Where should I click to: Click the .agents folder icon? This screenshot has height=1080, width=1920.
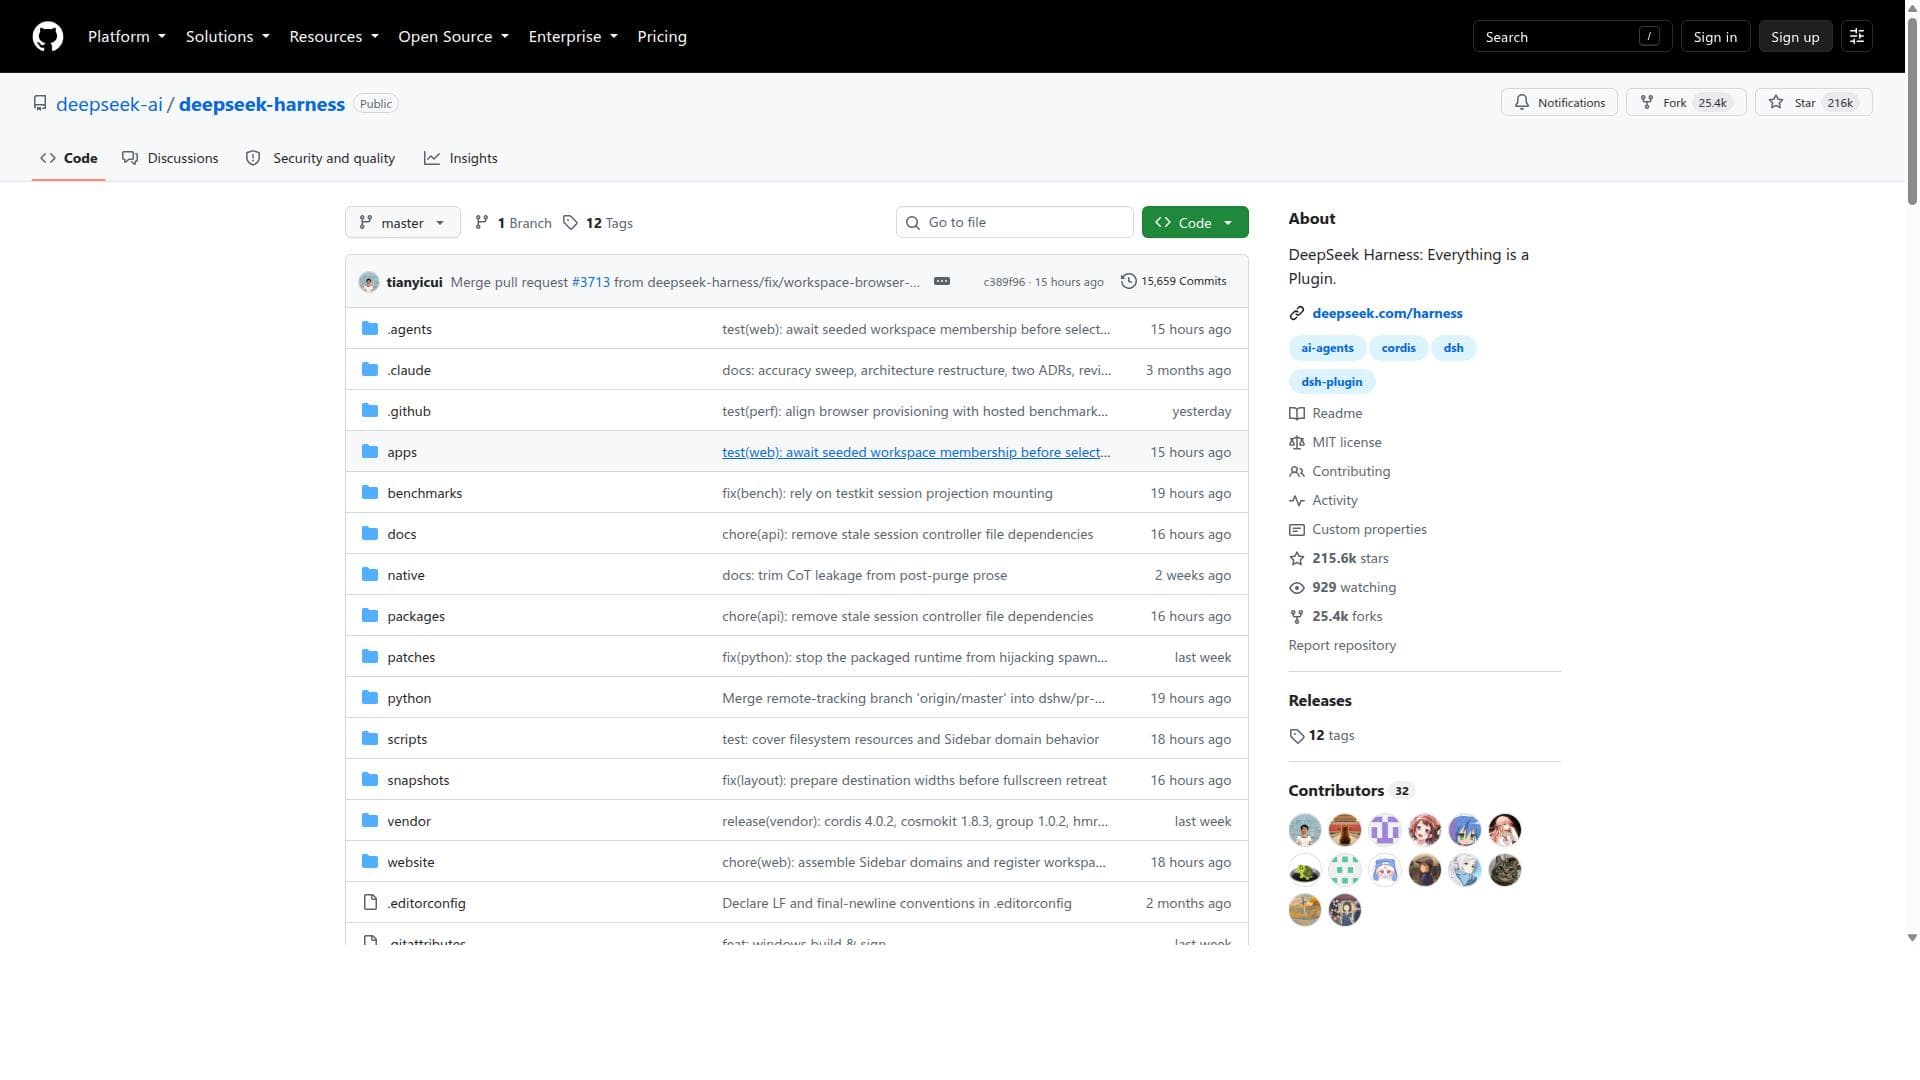(370, 329)
